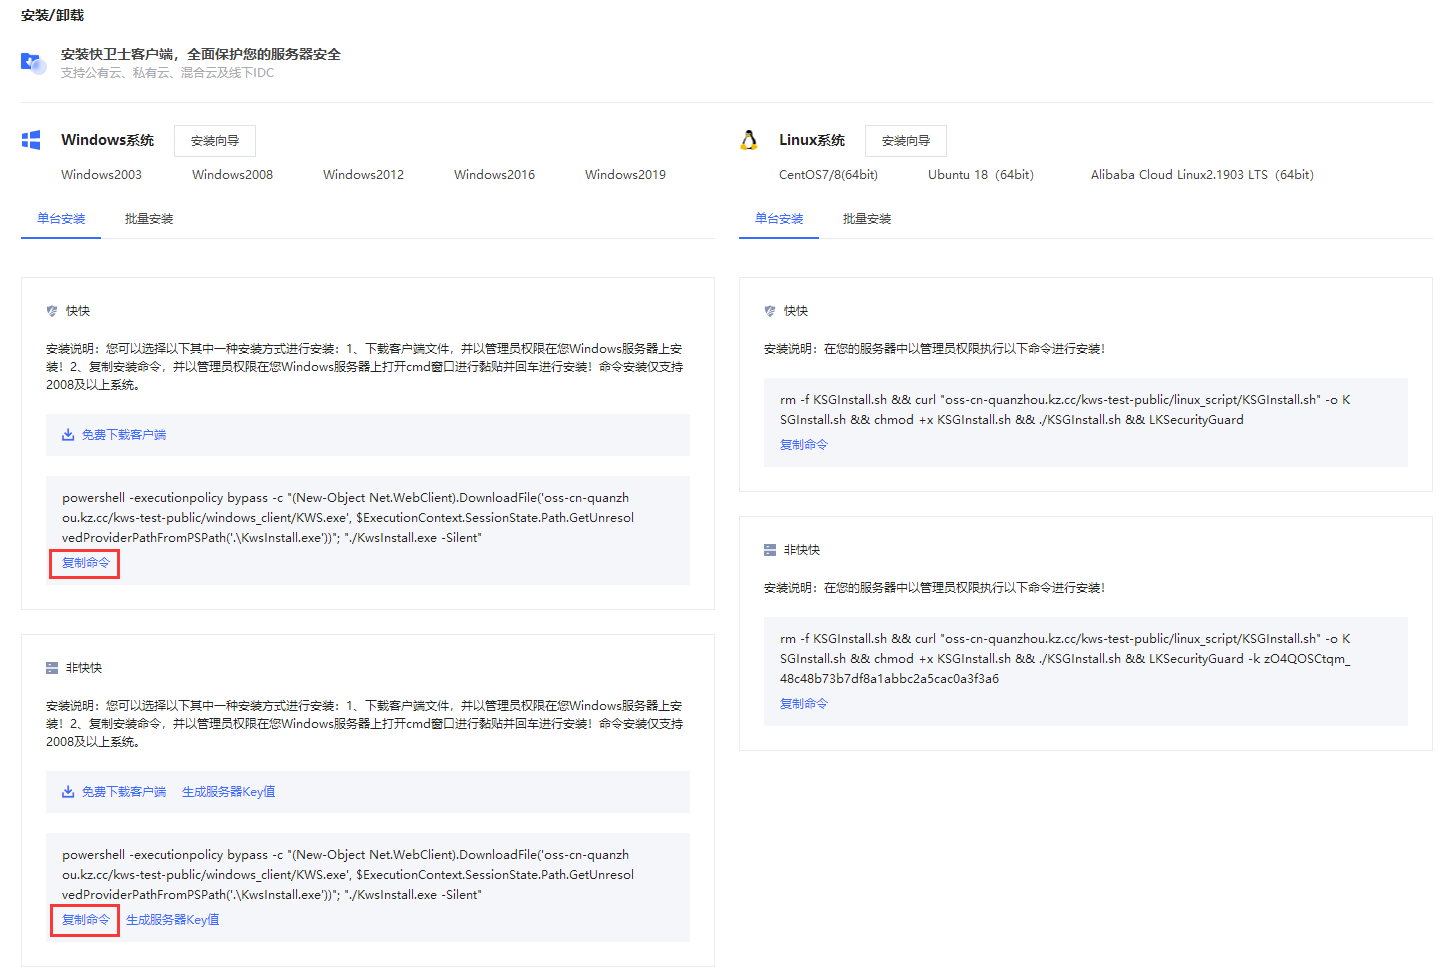Copy the Windows 快快 PowerShell command via 复制命令
Image resolution: width=1443 pixels, height=976 pixels.
86,563
